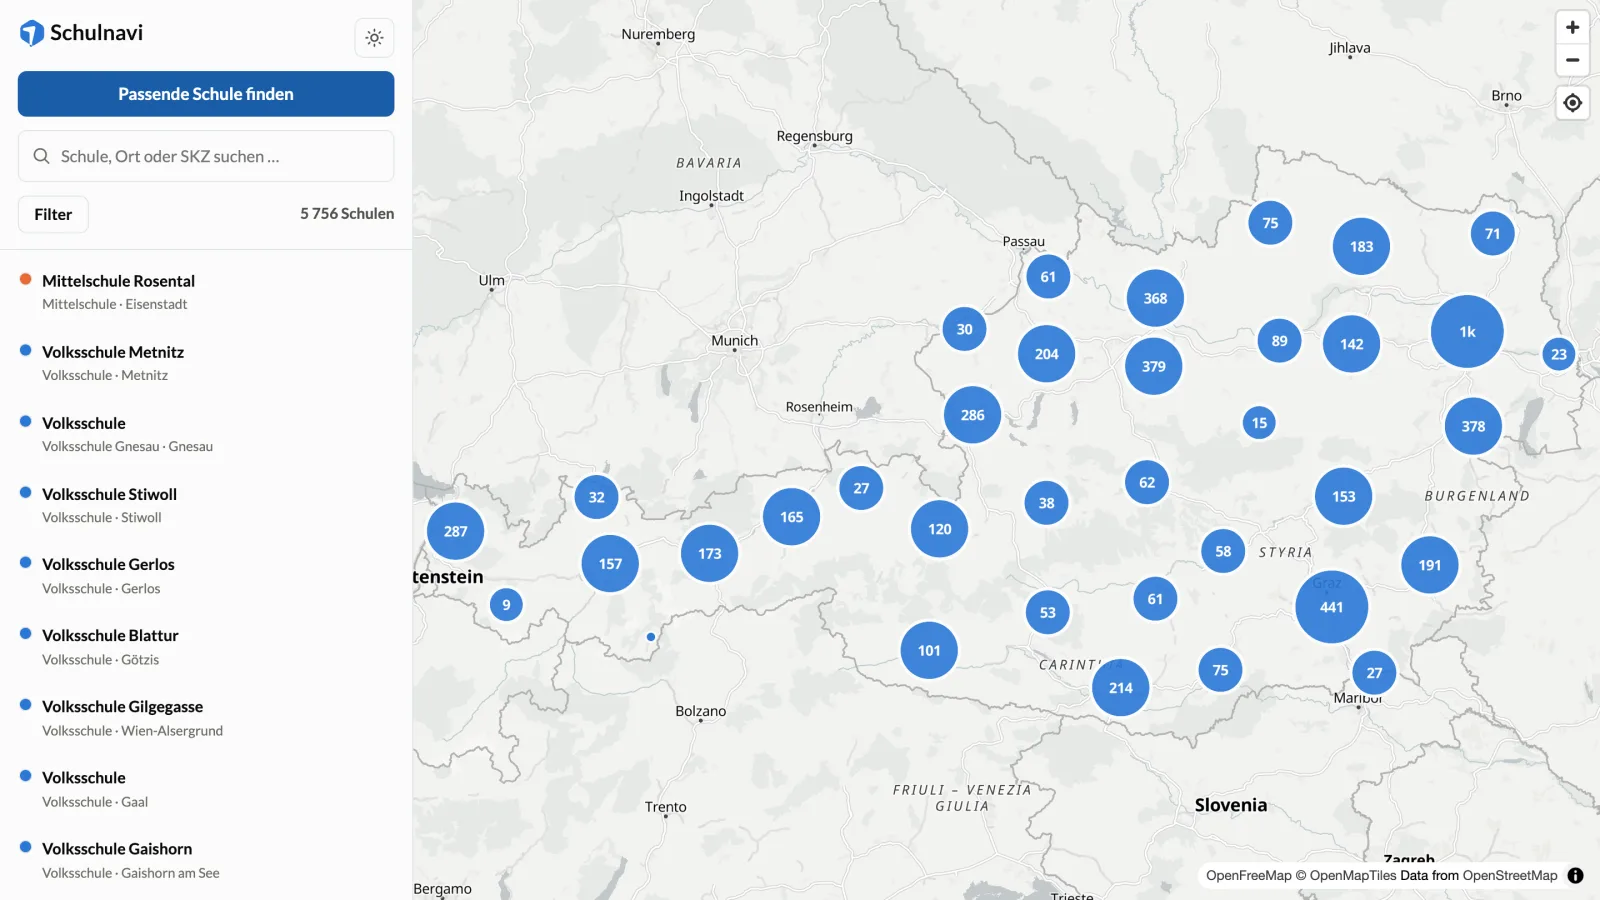Zoom in on the map
The width and height of the screenshot is (1600, 900).
pyautogui.click(x=1572, y=28)
